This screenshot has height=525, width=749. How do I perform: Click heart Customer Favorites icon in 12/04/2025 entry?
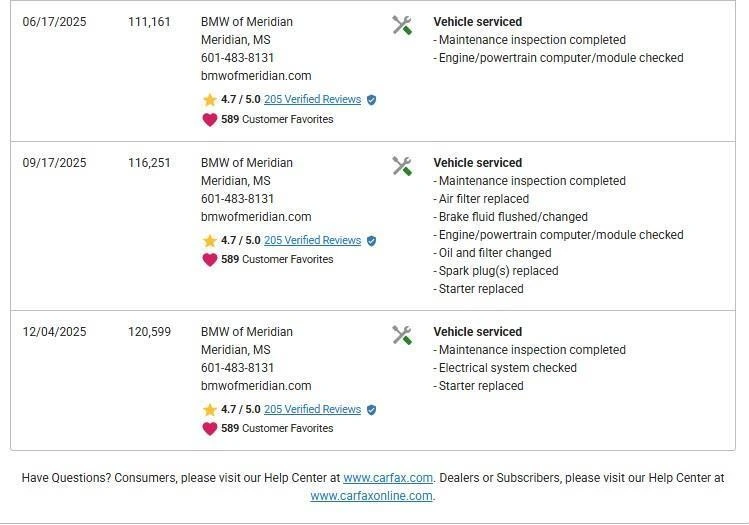(210, 428)
